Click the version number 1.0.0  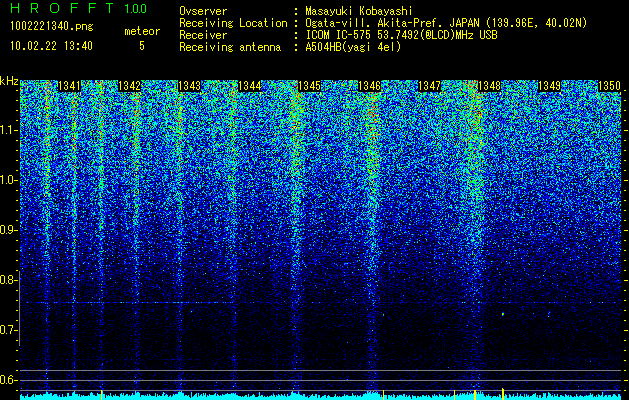(x=136, y=8)
